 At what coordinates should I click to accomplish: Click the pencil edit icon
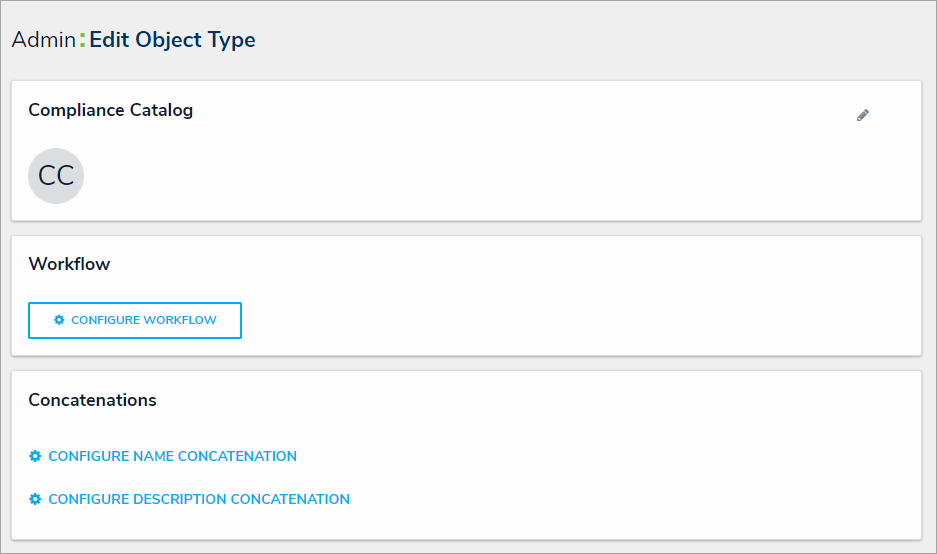(863, 115)
